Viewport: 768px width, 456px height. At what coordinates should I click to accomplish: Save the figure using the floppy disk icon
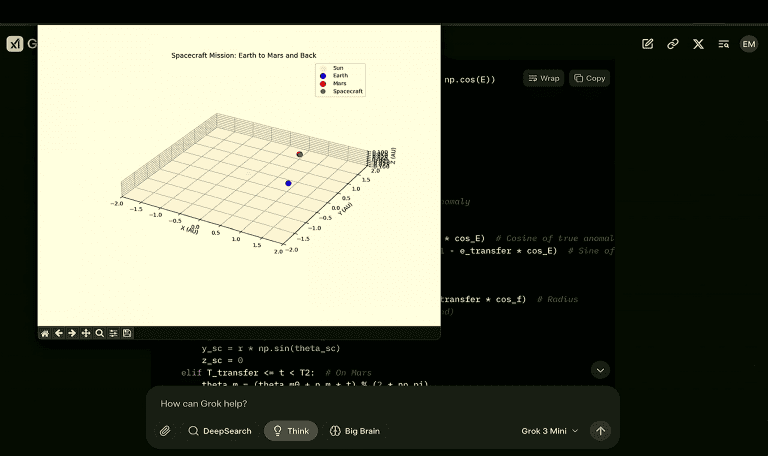tap(127, 333)
